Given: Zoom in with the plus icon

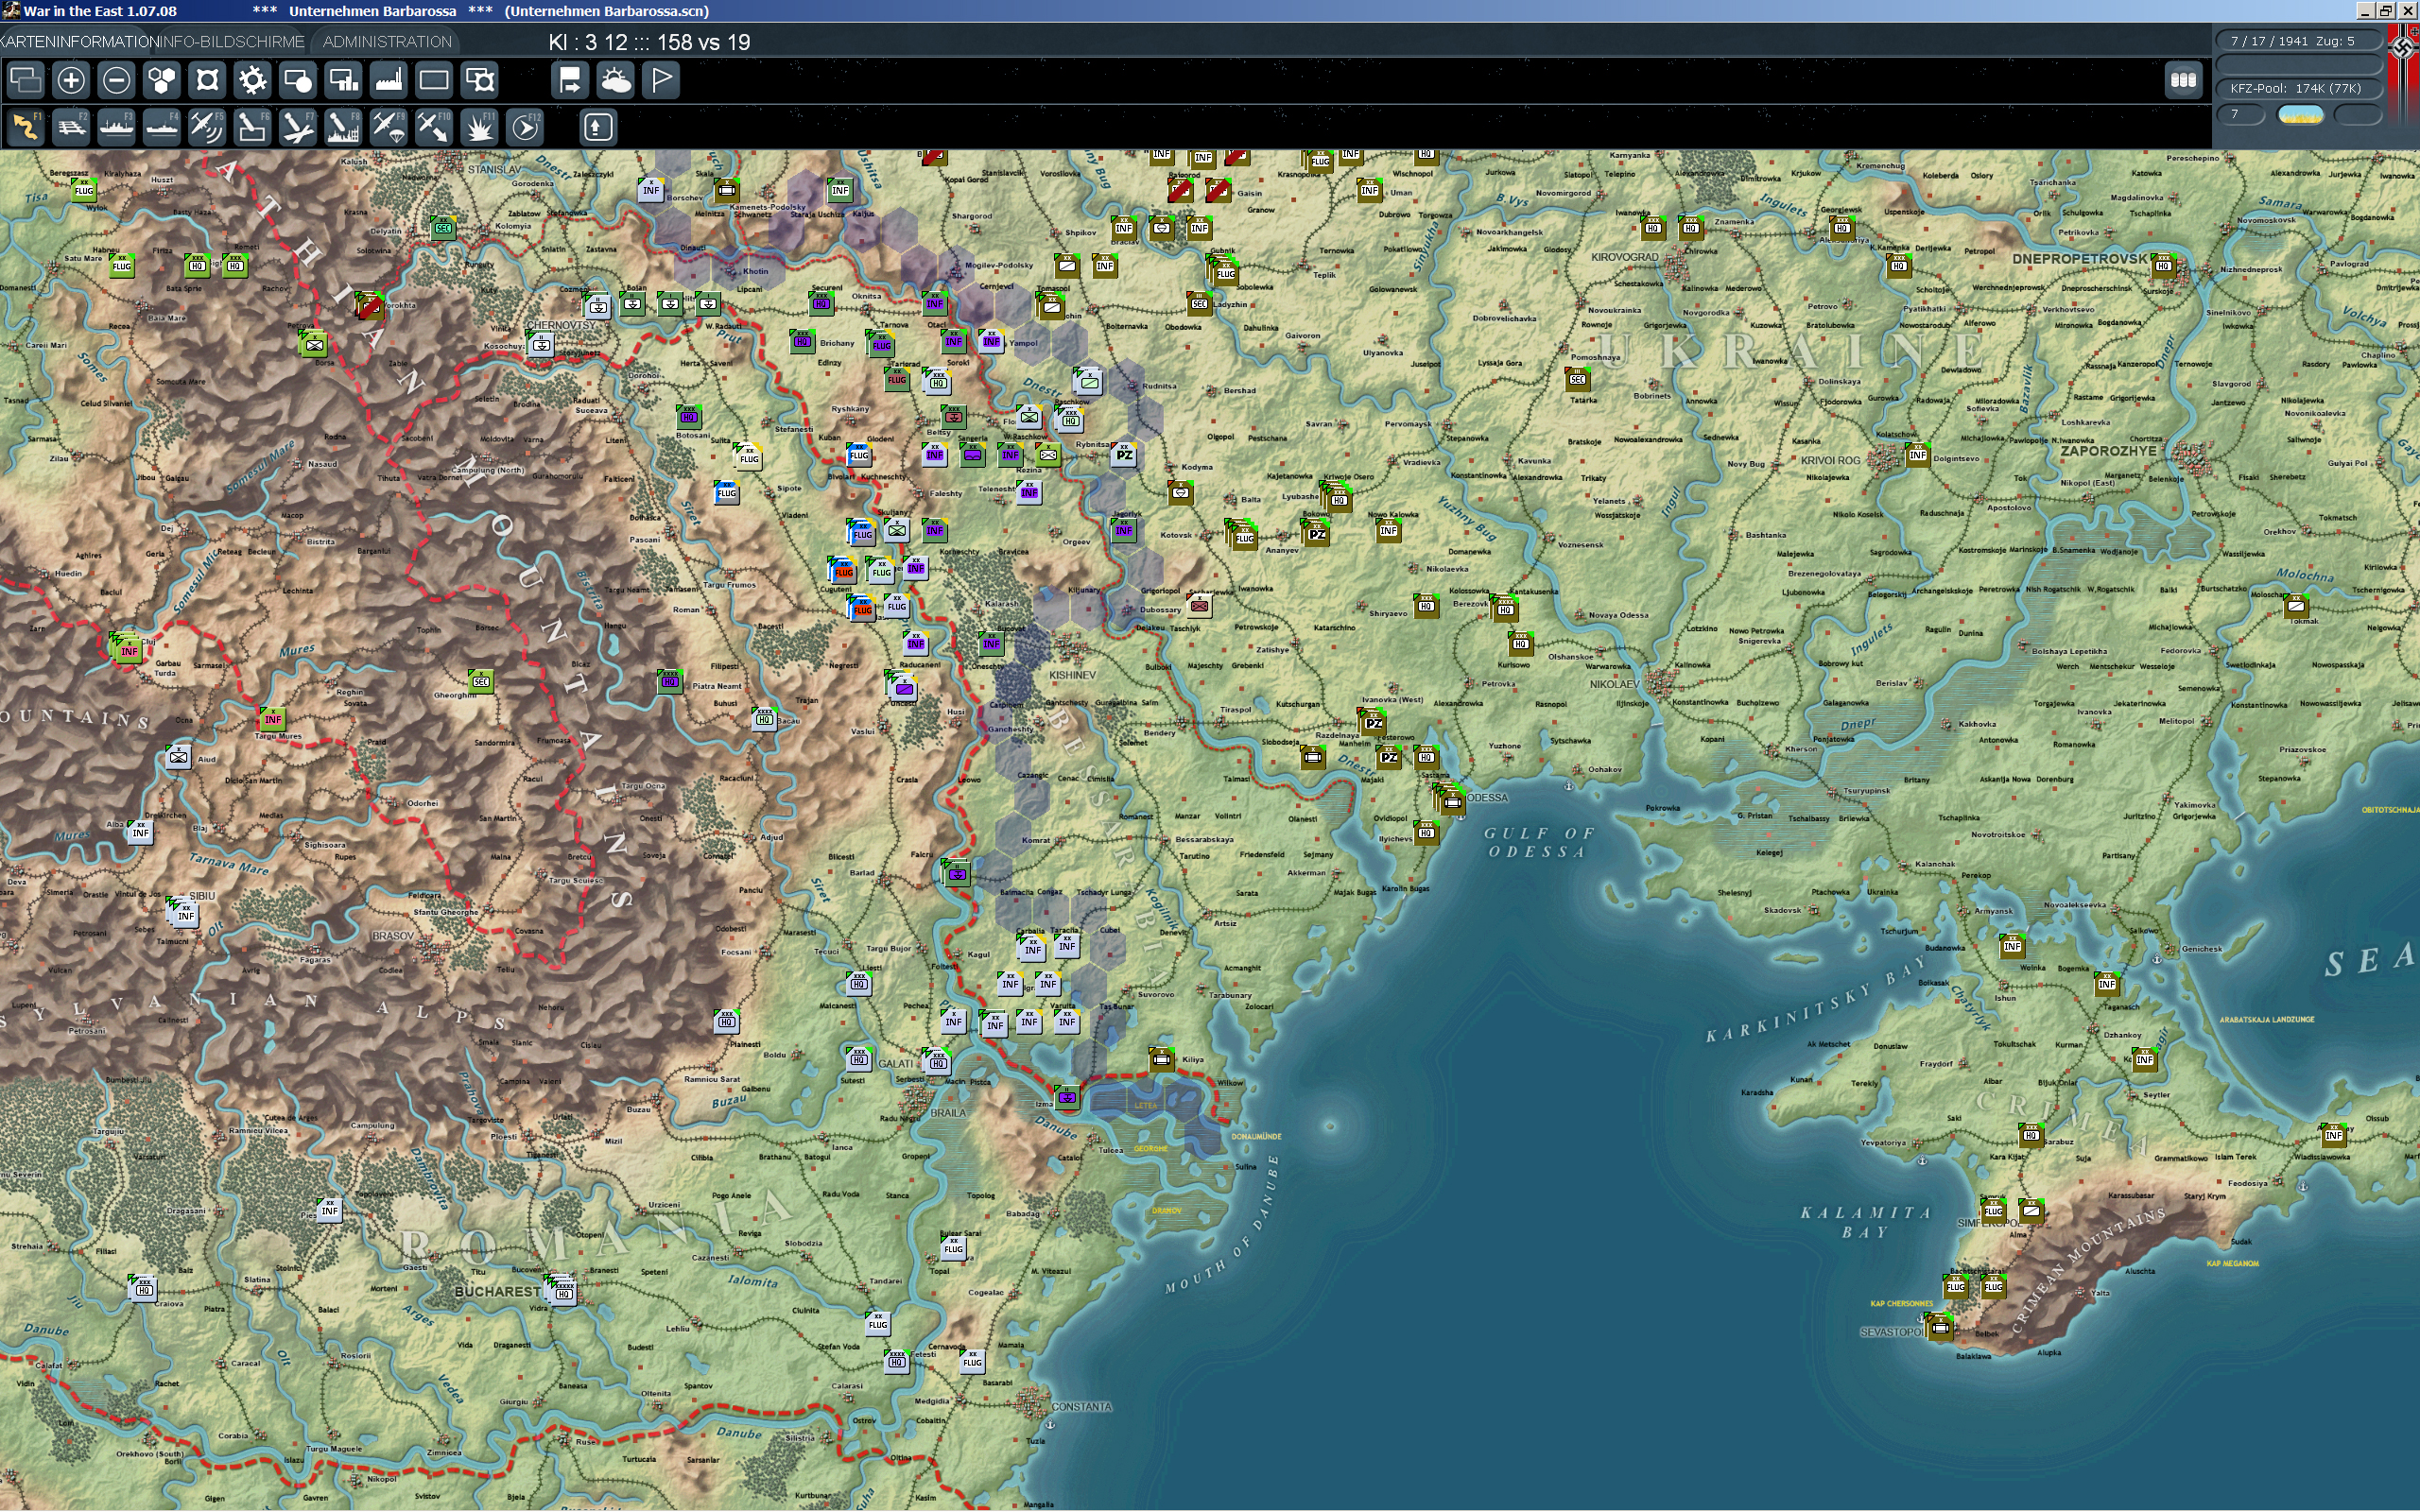Looking at the screenshot, I should [x=71, y=80].
